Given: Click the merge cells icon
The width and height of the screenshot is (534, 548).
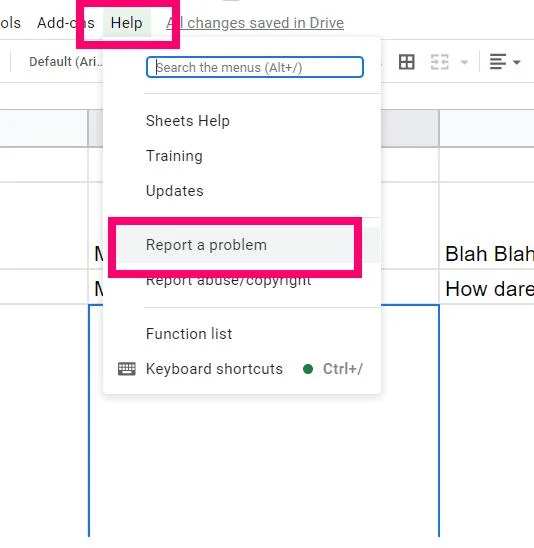Looking at the screenshot, I should 440,62.
